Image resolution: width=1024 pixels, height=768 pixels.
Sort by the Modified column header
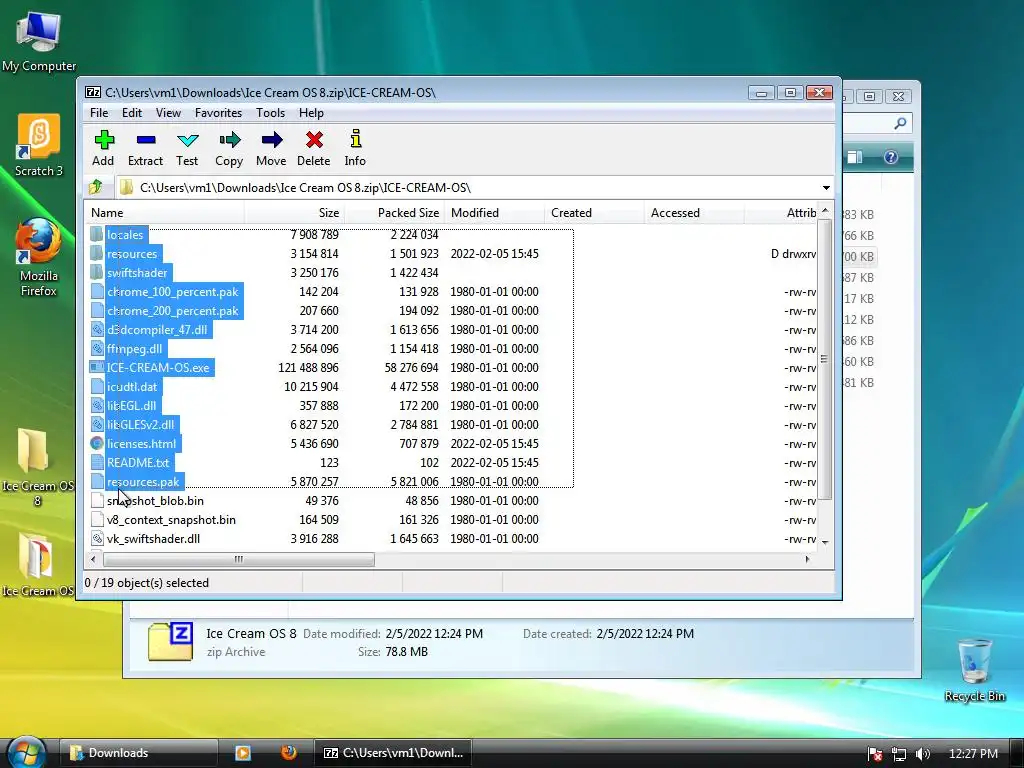pyautogui.click(x=494, y=213)
